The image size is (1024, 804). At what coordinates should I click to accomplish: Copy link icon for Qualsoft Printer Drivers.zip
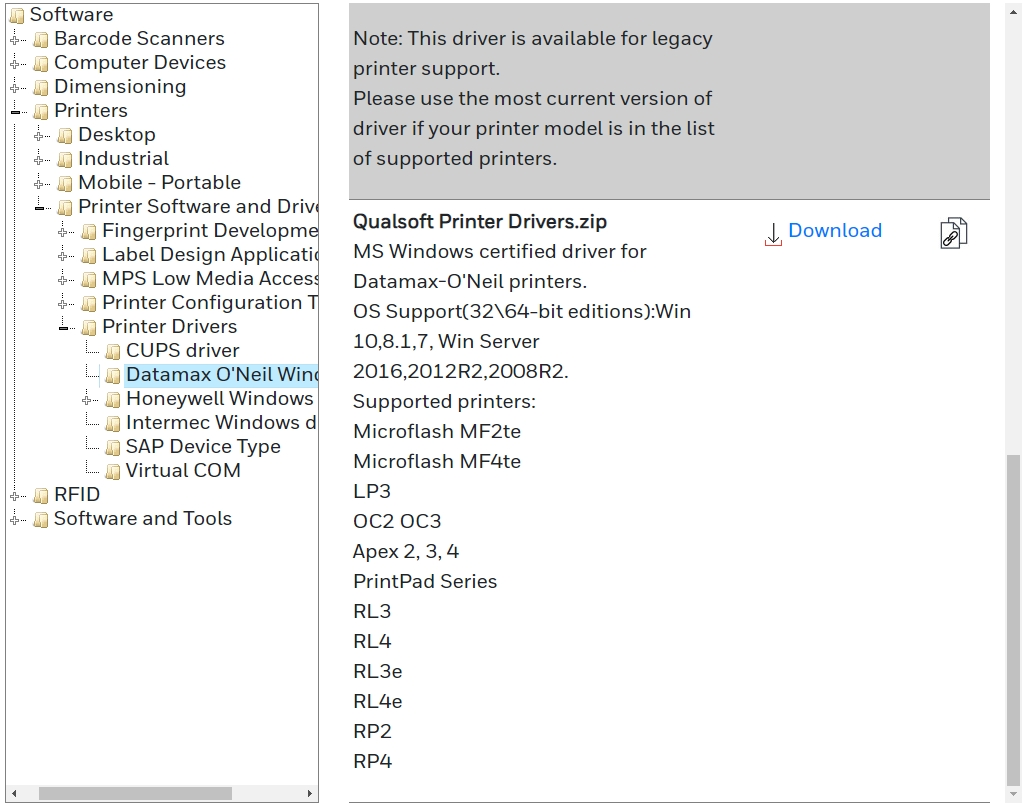click(x=953, y=233)
